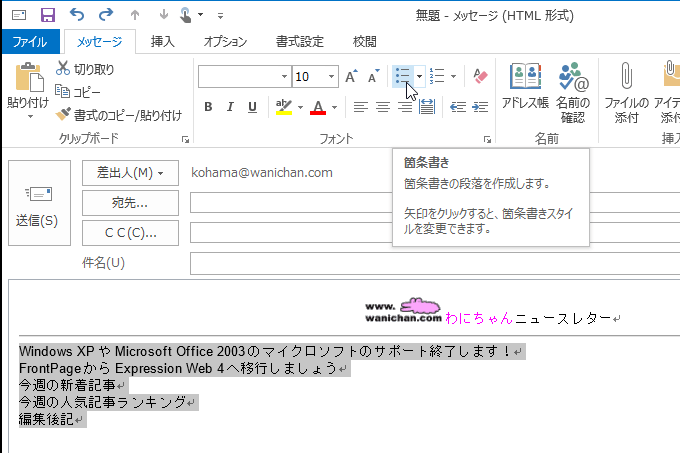Click the pink わにちゃん text
This screenshot has width=680, height=453.
tap(479, 318)
